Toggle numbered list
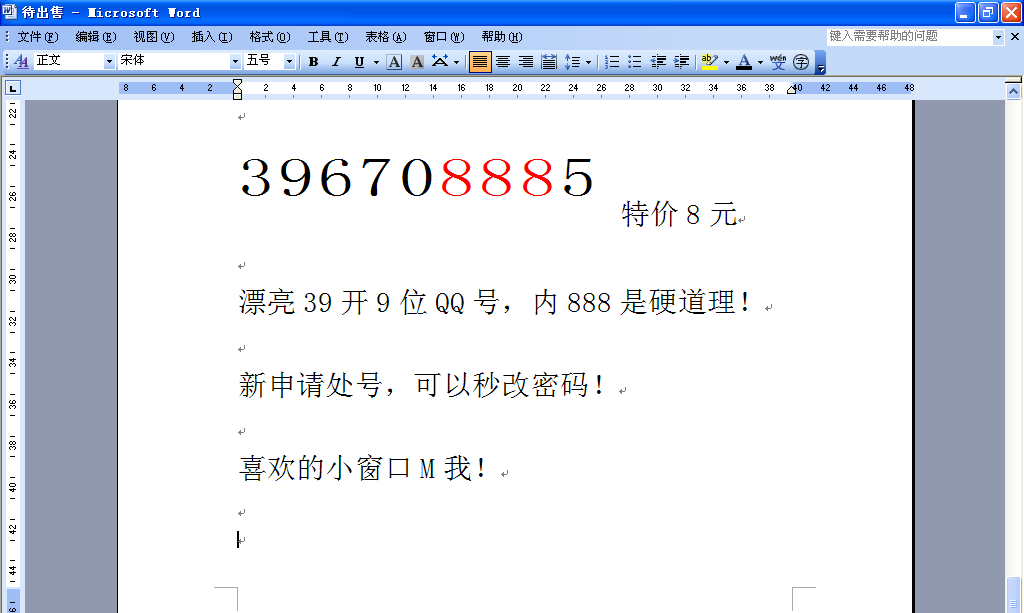 pyautogui.click(x=612, y=61)
